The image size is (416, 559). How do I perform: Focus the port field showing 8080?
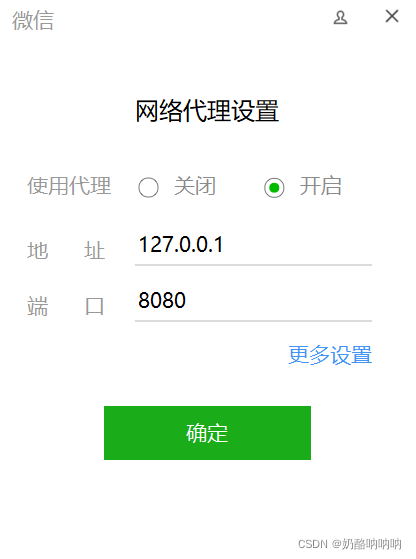[253, 301]
